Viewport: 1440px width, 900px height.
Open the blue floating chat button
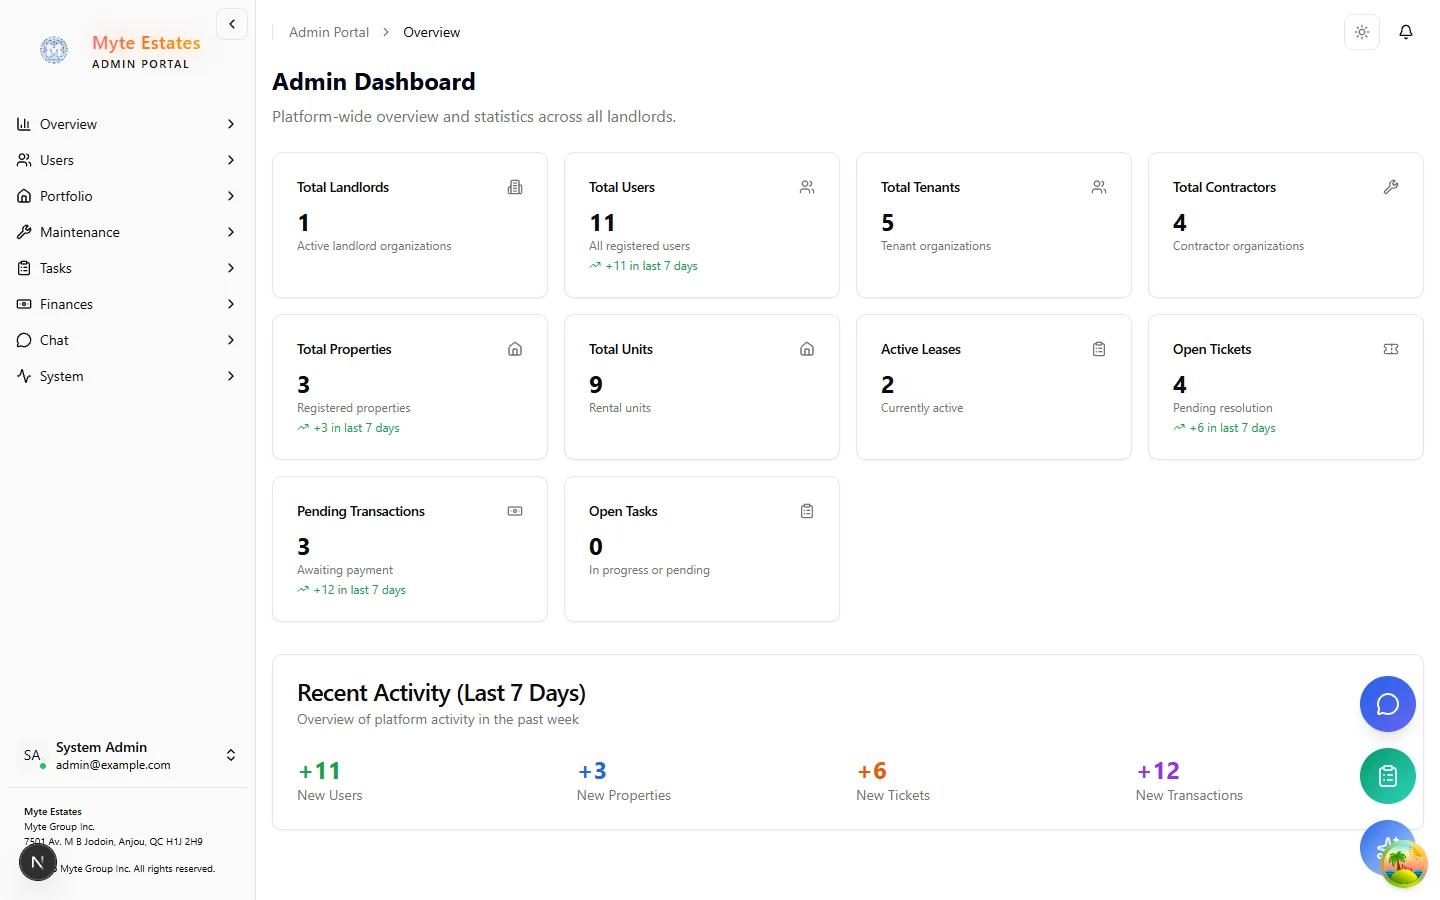coord(1388,704)
